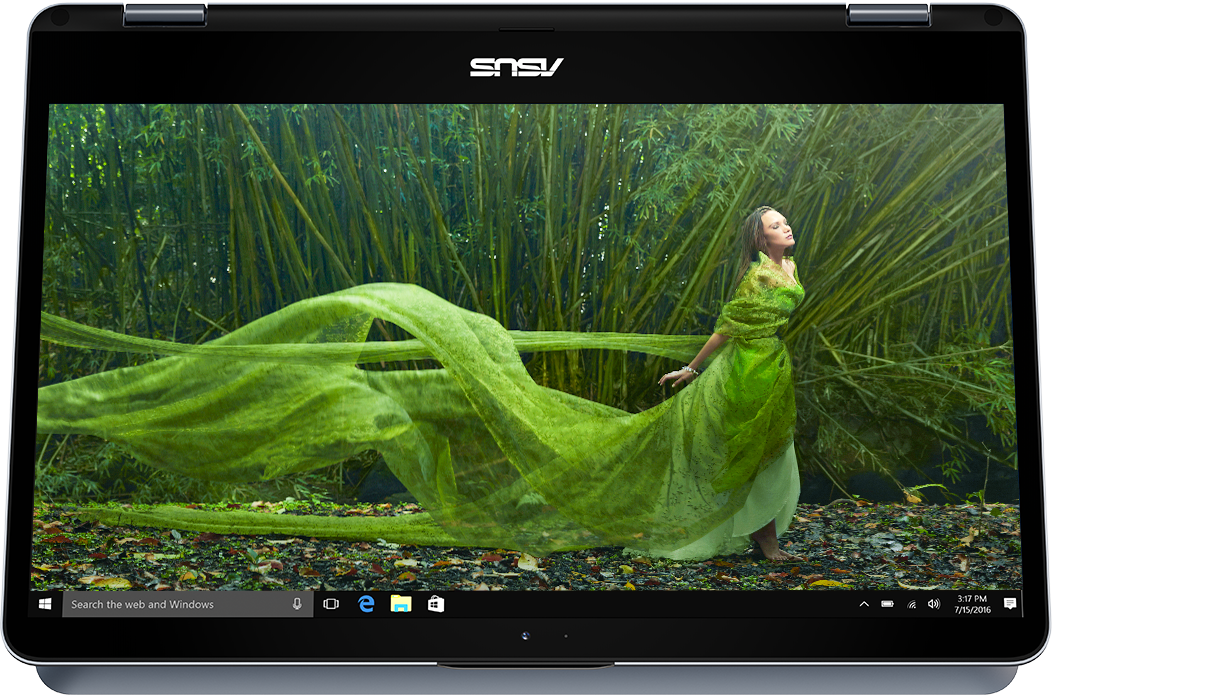This screenshot has height=699, width=1208.
Task: Open the Windows Start menu
Action: point(46,604)
